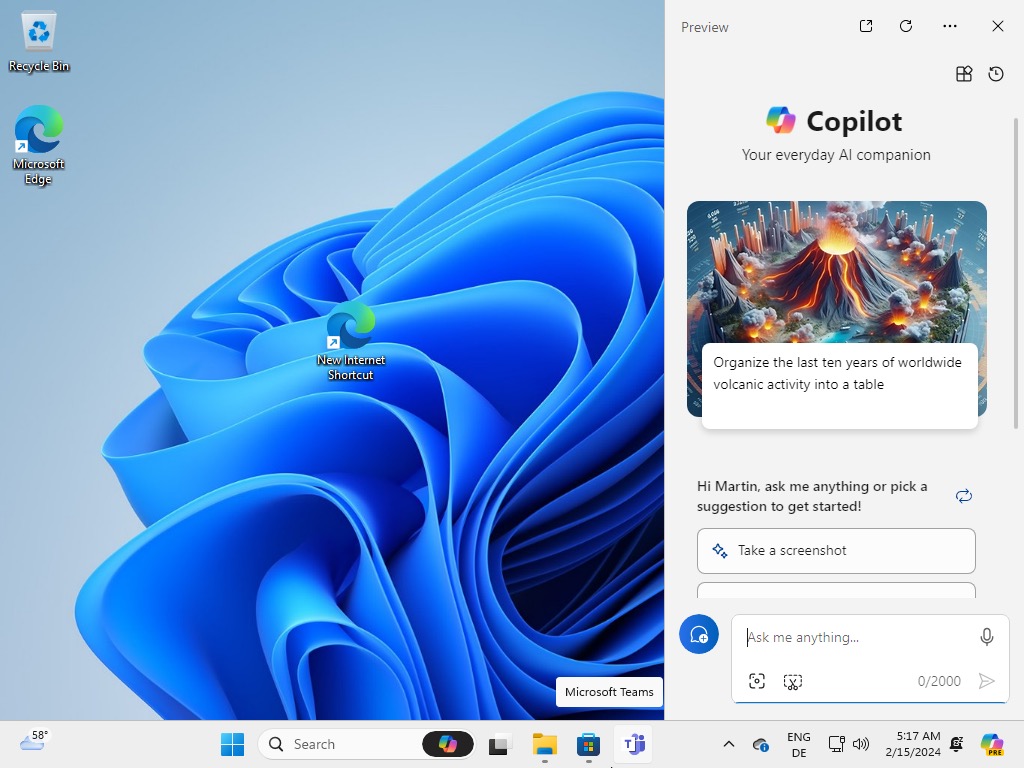Open Copilot chat history
Image resolution: width=1024 pixels, height=768 pixels.
coord(996,74)
